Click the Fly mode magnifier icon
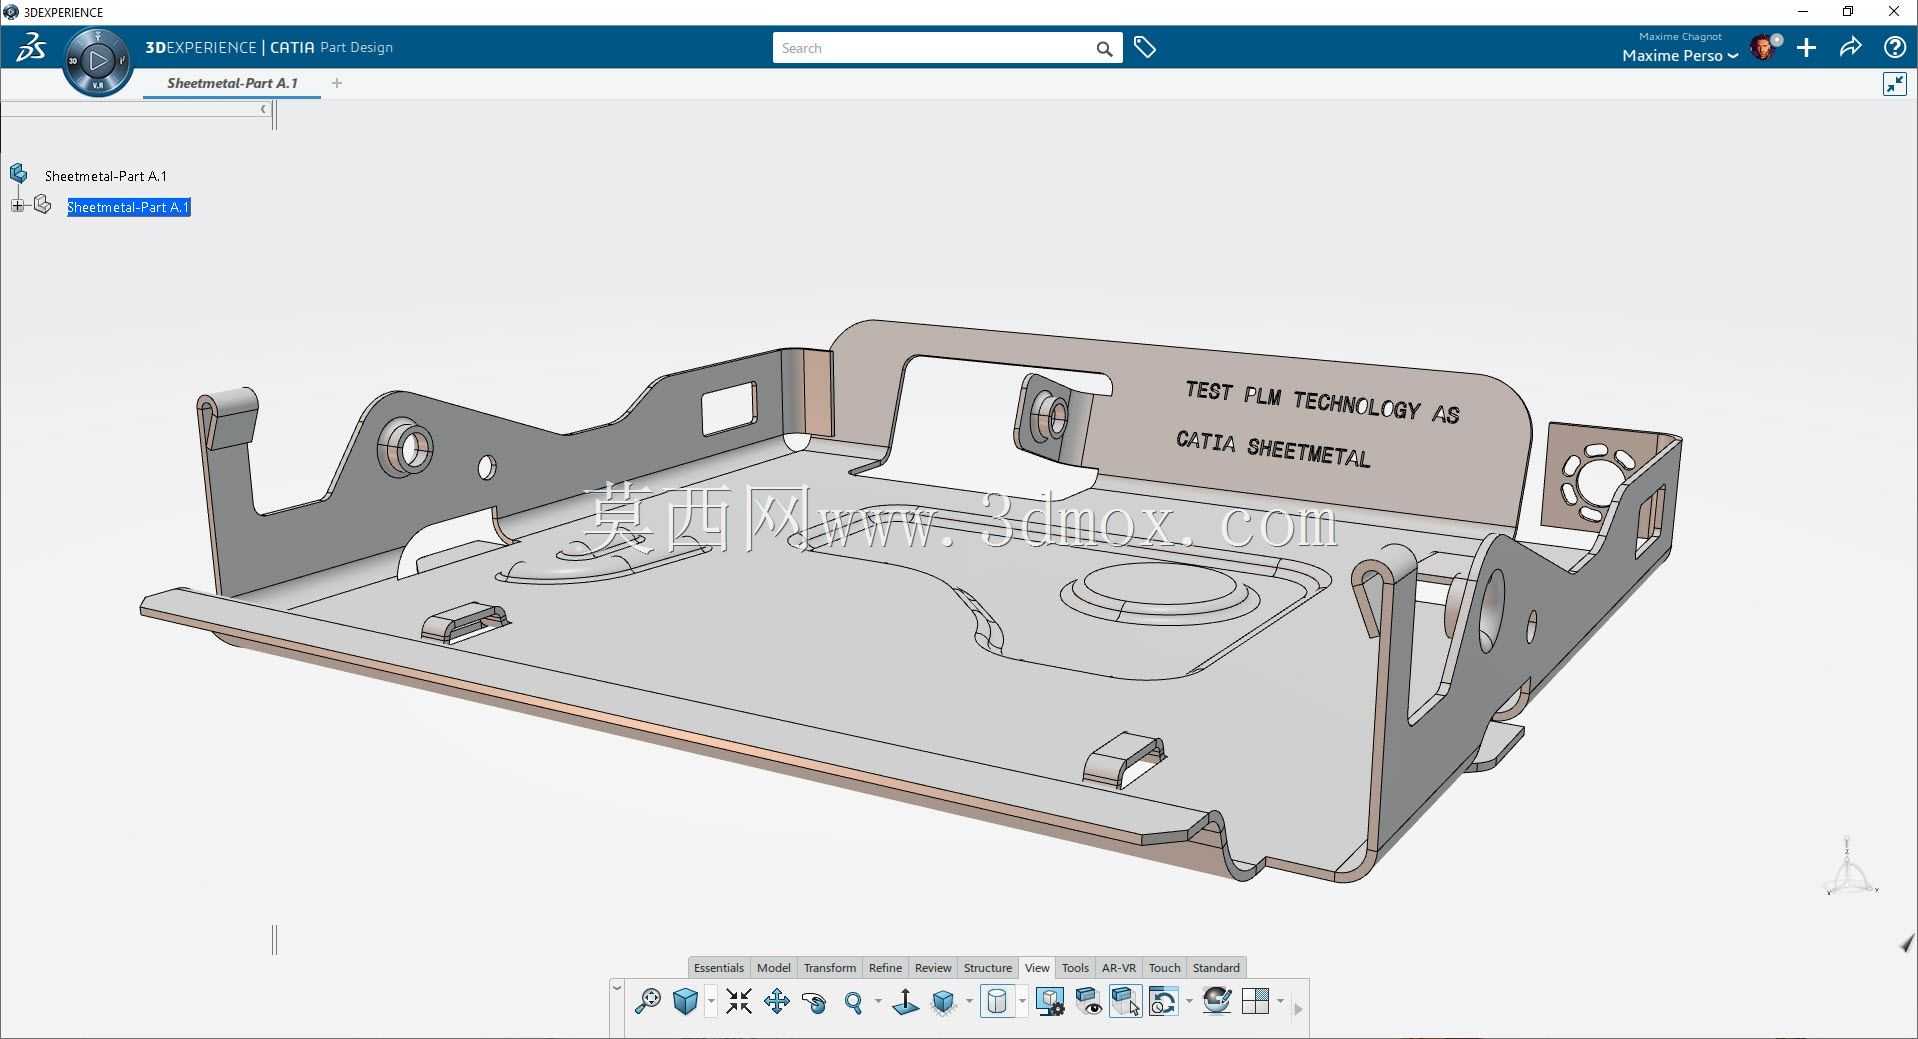 pos(648,1001)
